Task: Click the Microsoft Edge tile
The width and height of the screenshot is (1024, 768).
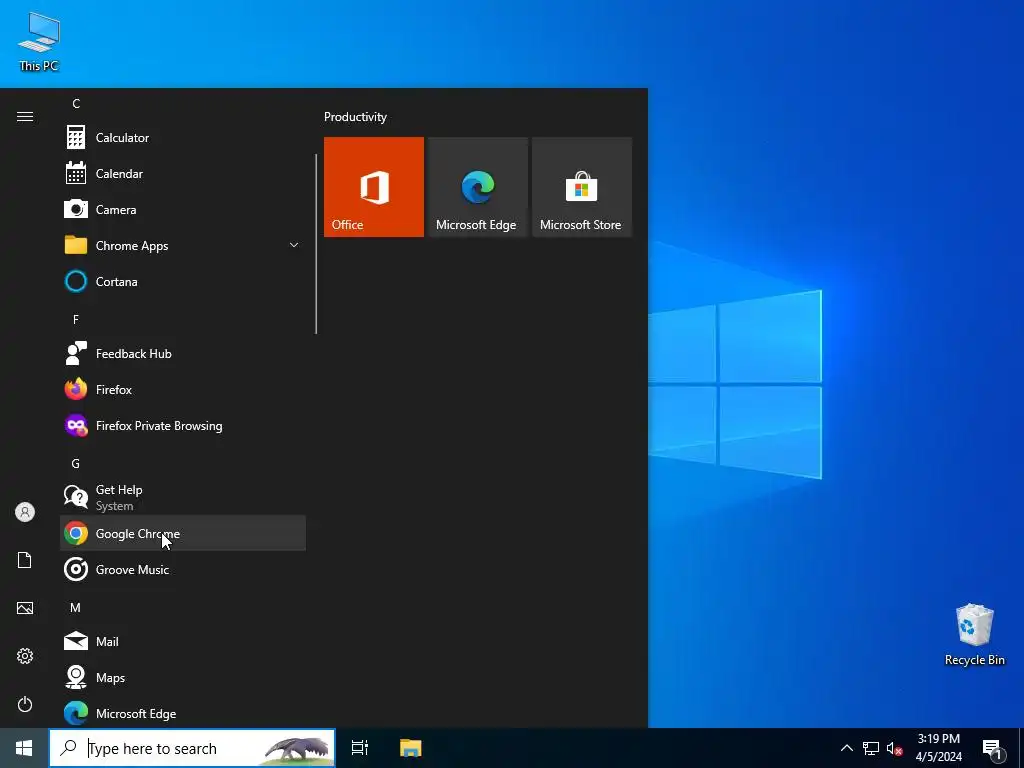Action: point(477,187)
